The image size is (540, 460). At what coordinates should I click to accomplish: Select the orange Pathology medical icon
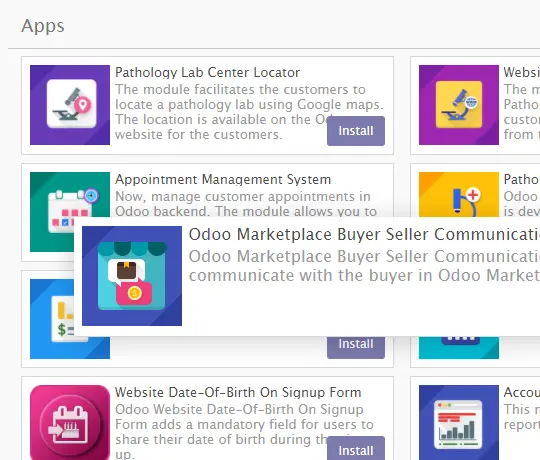pyautogui.click(x=459, y=195)
